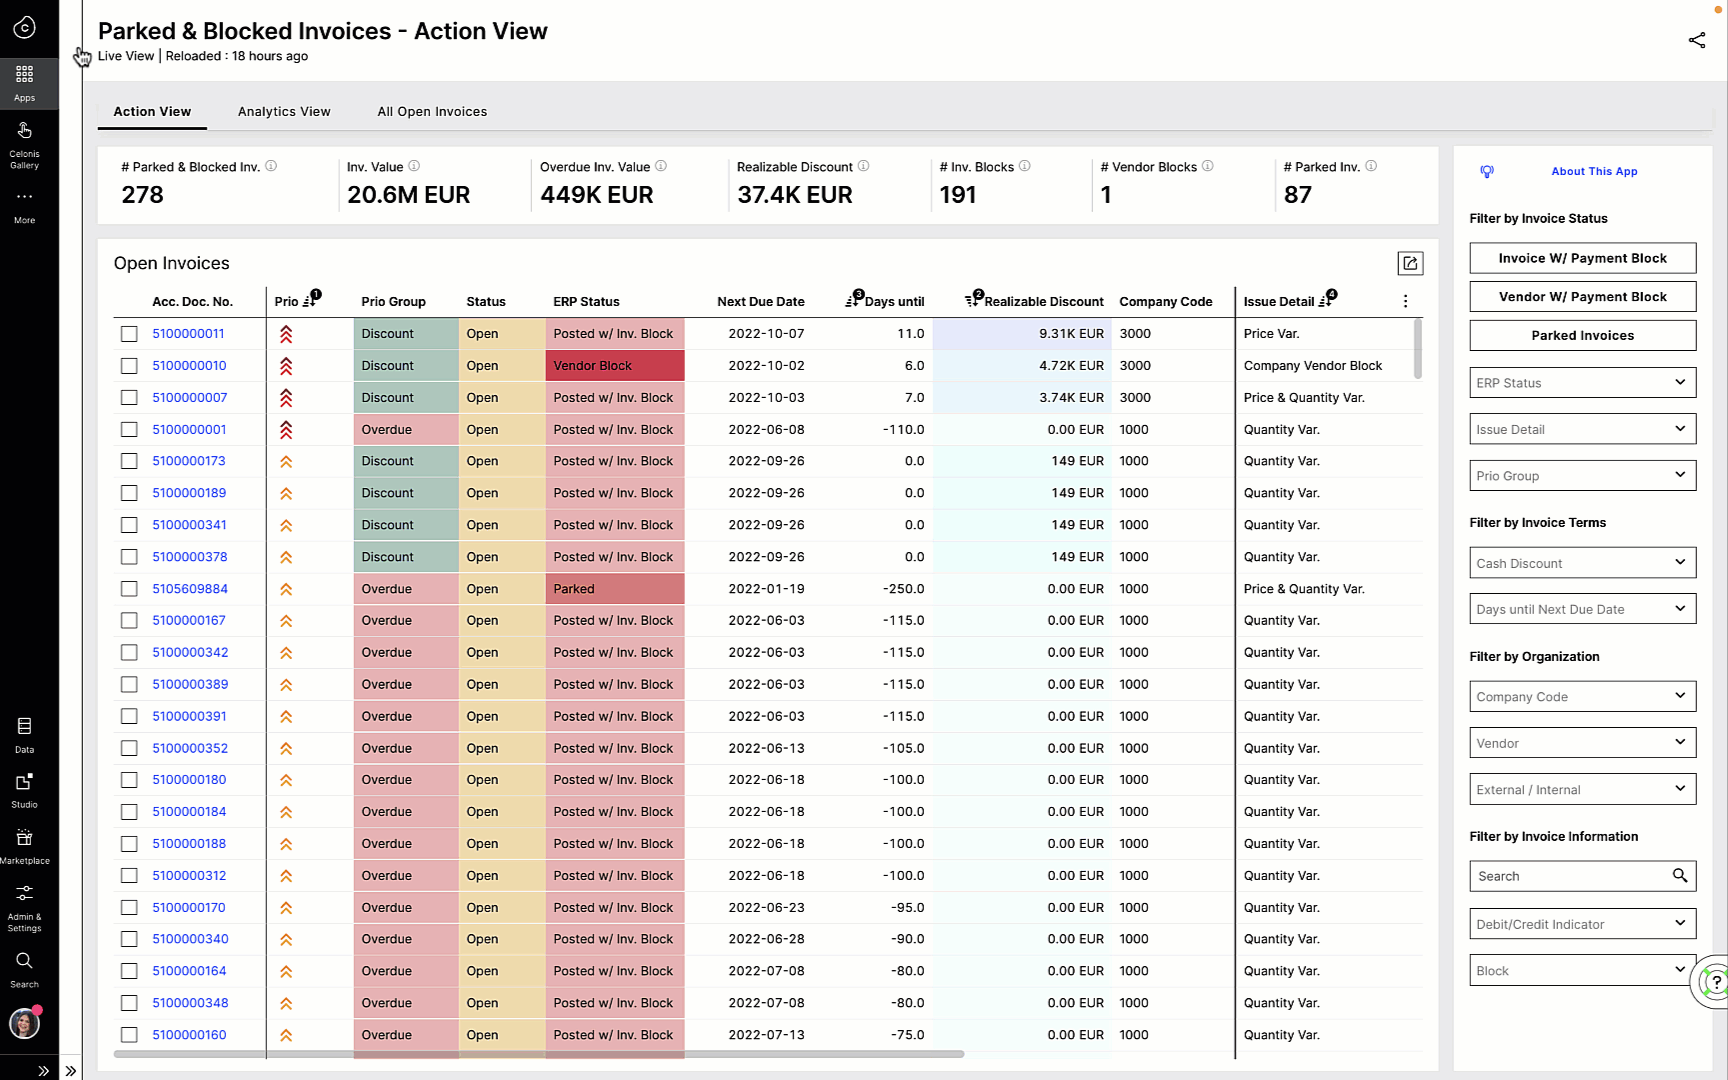Viewport: 1728px width, 1080px height.
Task: Open the Prio Group filter dropdown
Action: [x=1582, y=475]
